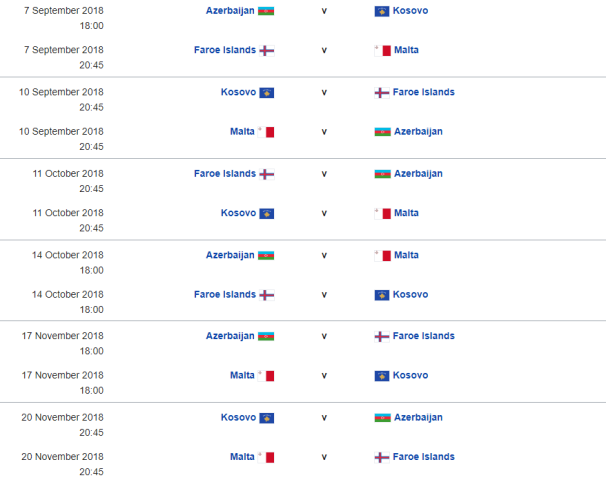Open Kosovo team link on 10 September
606x480 pixels.
tap(238, 92)
